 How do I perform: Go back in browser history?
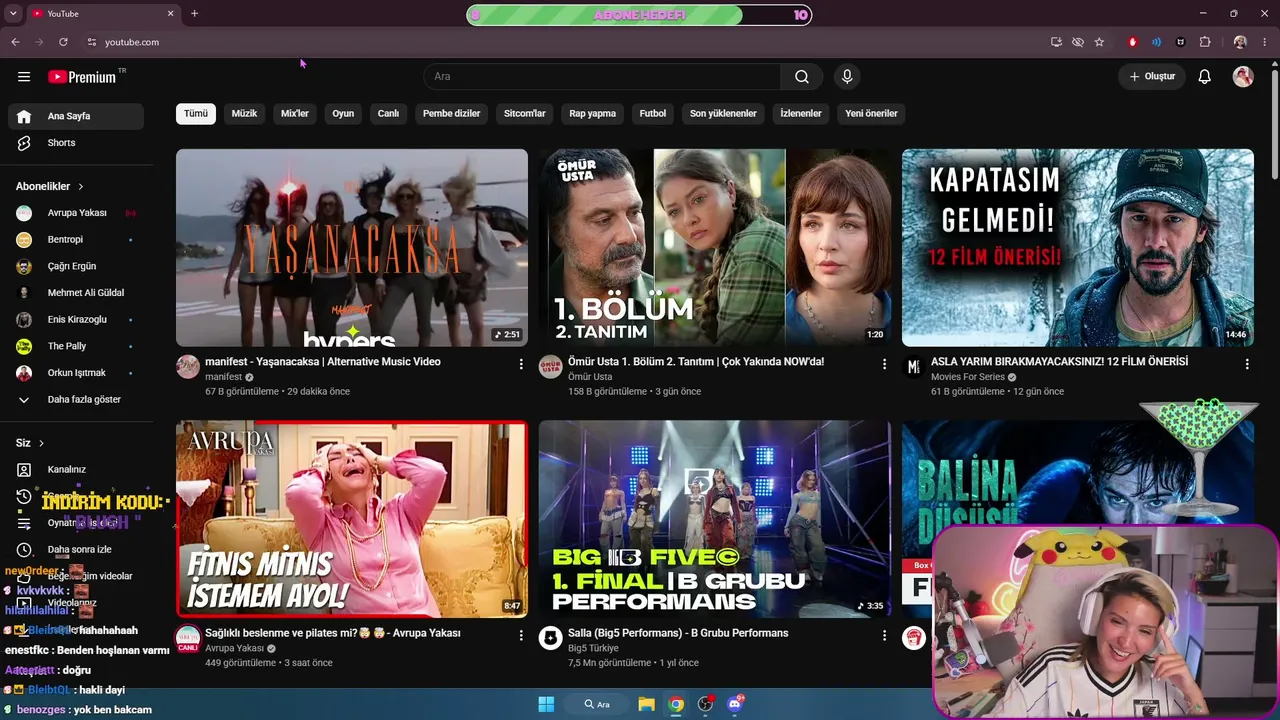coord(15,42)
